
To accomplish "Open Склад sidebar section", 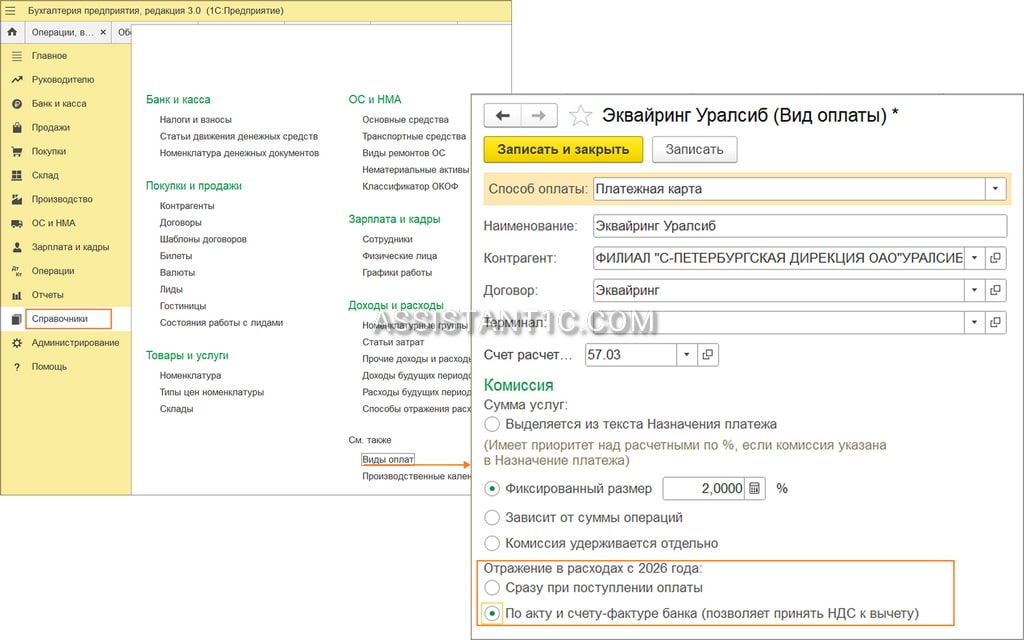I will click(x=45, y=175).
